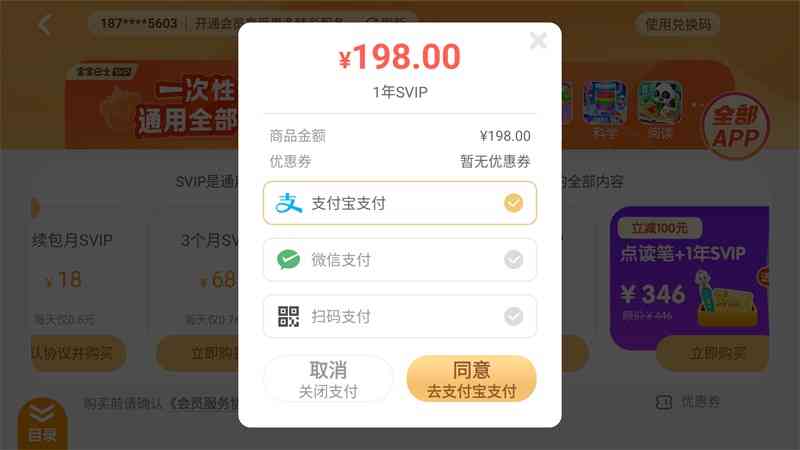Click the coupon ticket icon at the bottom right
This screenshot has height=450, width=800.
664,402
